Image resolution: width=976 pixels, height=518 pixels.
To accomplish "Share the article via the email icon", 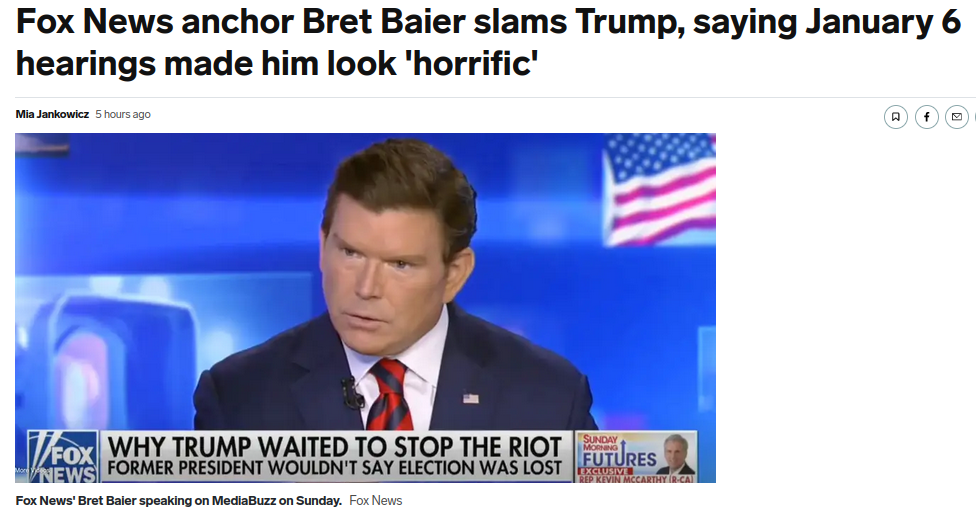I will pos(957,117).
